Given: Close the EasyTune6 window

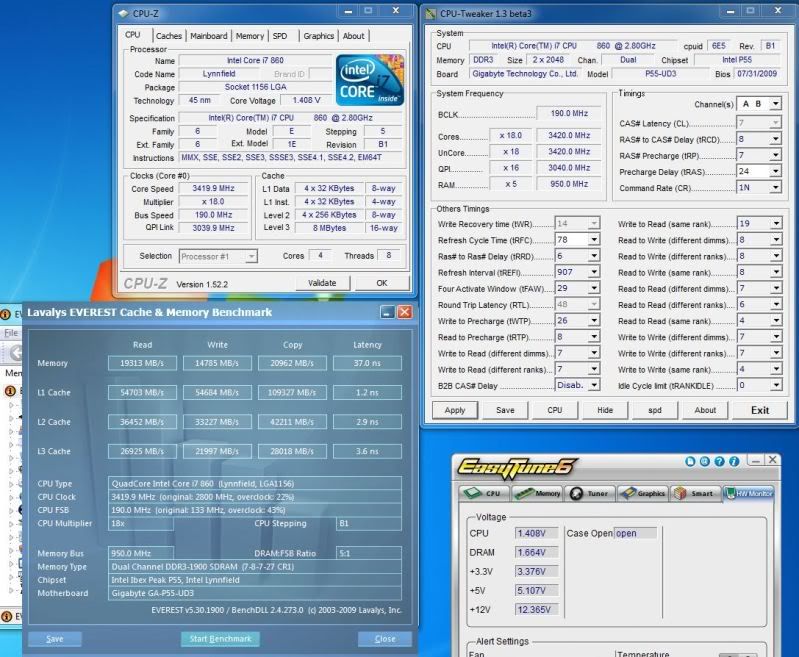Looking at the screenshot, I should 773,460.
